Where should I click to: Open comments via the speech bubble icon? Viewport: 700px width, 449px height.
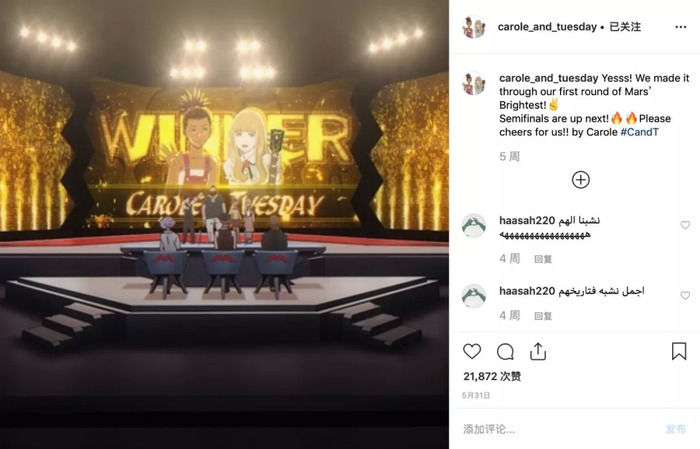[x=505, y=352]
